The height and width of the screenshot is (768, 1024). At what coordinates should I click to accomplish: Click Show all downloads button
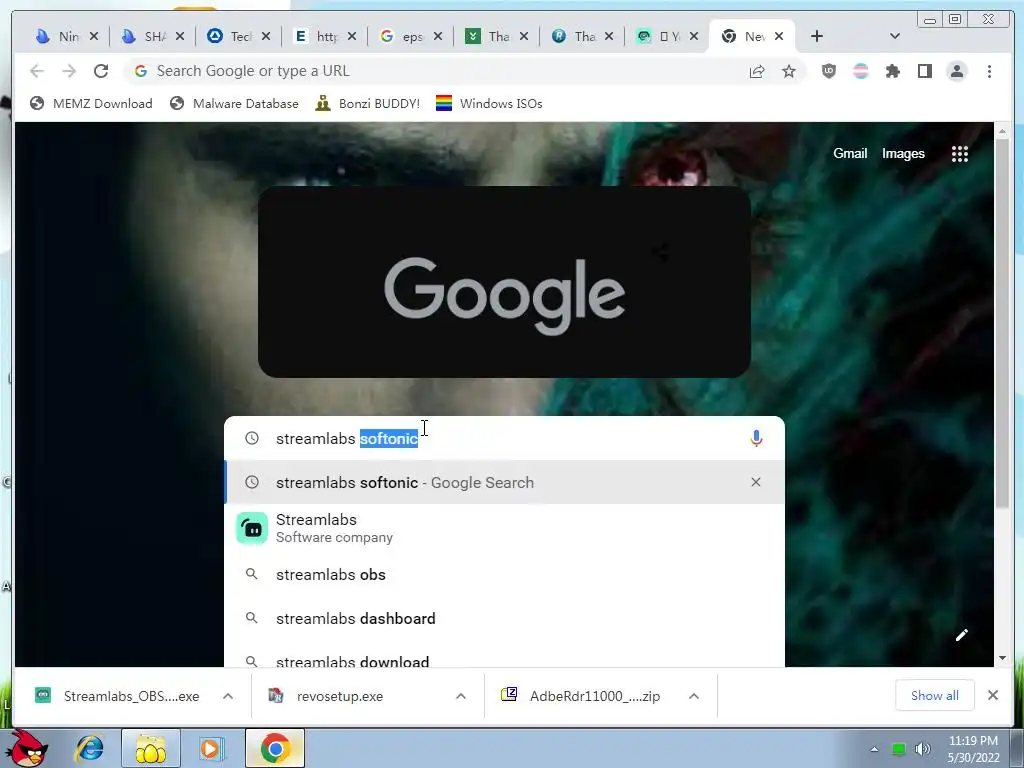pyautogui.click(x=935, y=696)
